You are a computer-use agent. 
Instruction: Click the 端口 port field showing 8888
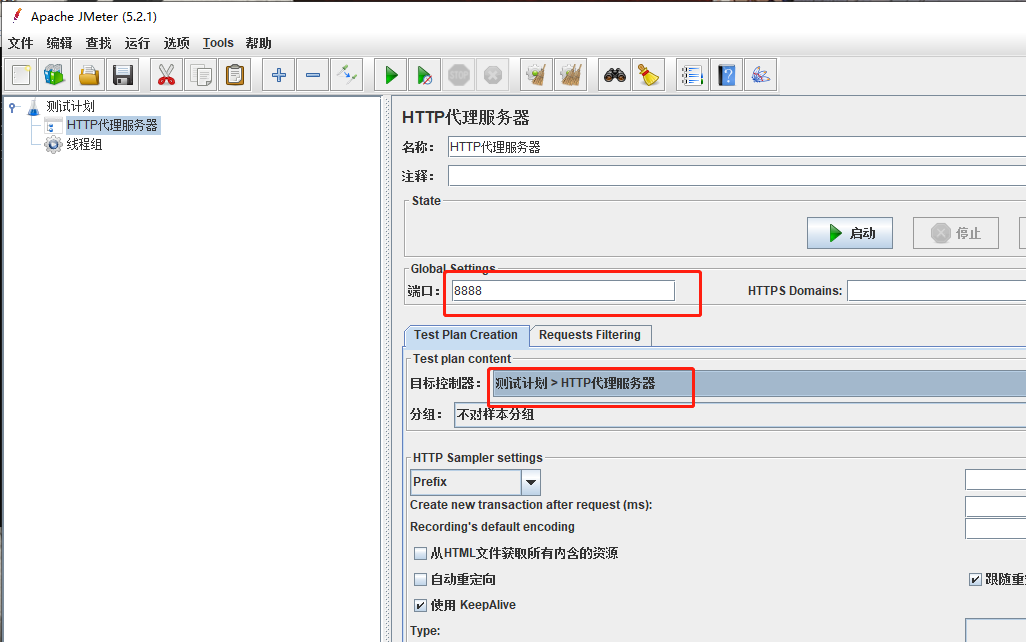point(563,291)
